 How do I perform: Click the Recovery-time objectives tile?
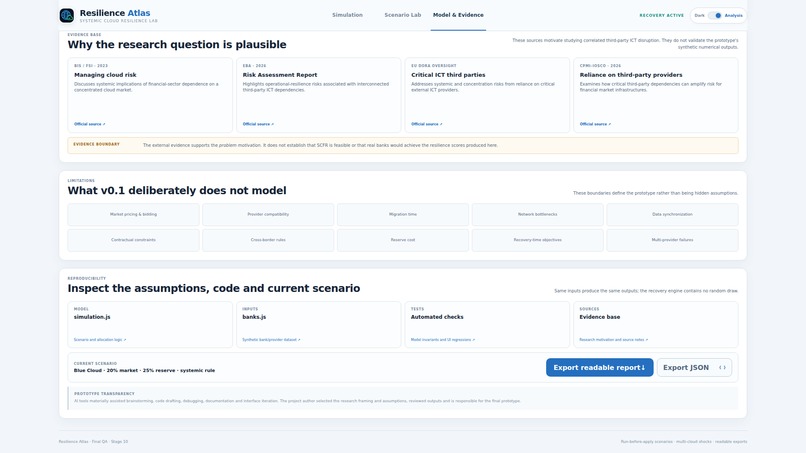click(537, 240)
